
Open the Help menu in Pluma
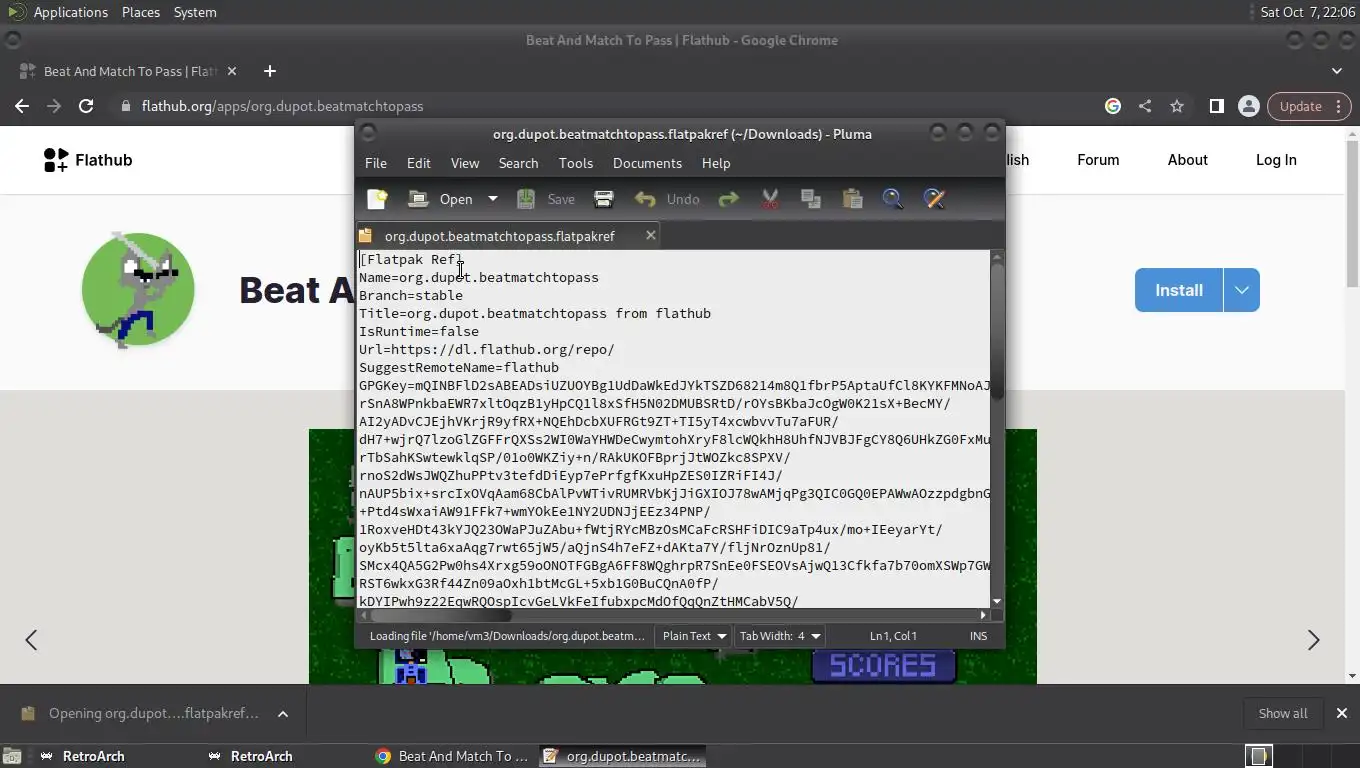tap(716, 163)
